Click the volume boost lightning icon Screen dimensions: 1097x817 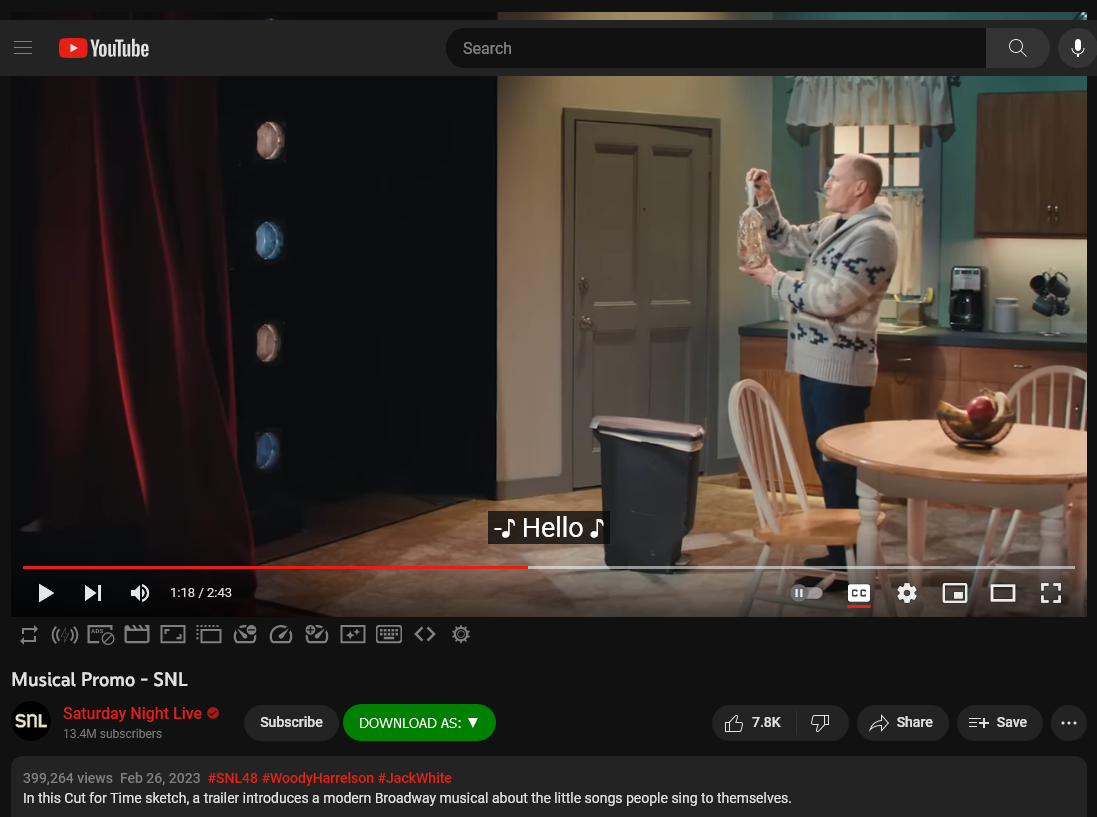[64, 634]
